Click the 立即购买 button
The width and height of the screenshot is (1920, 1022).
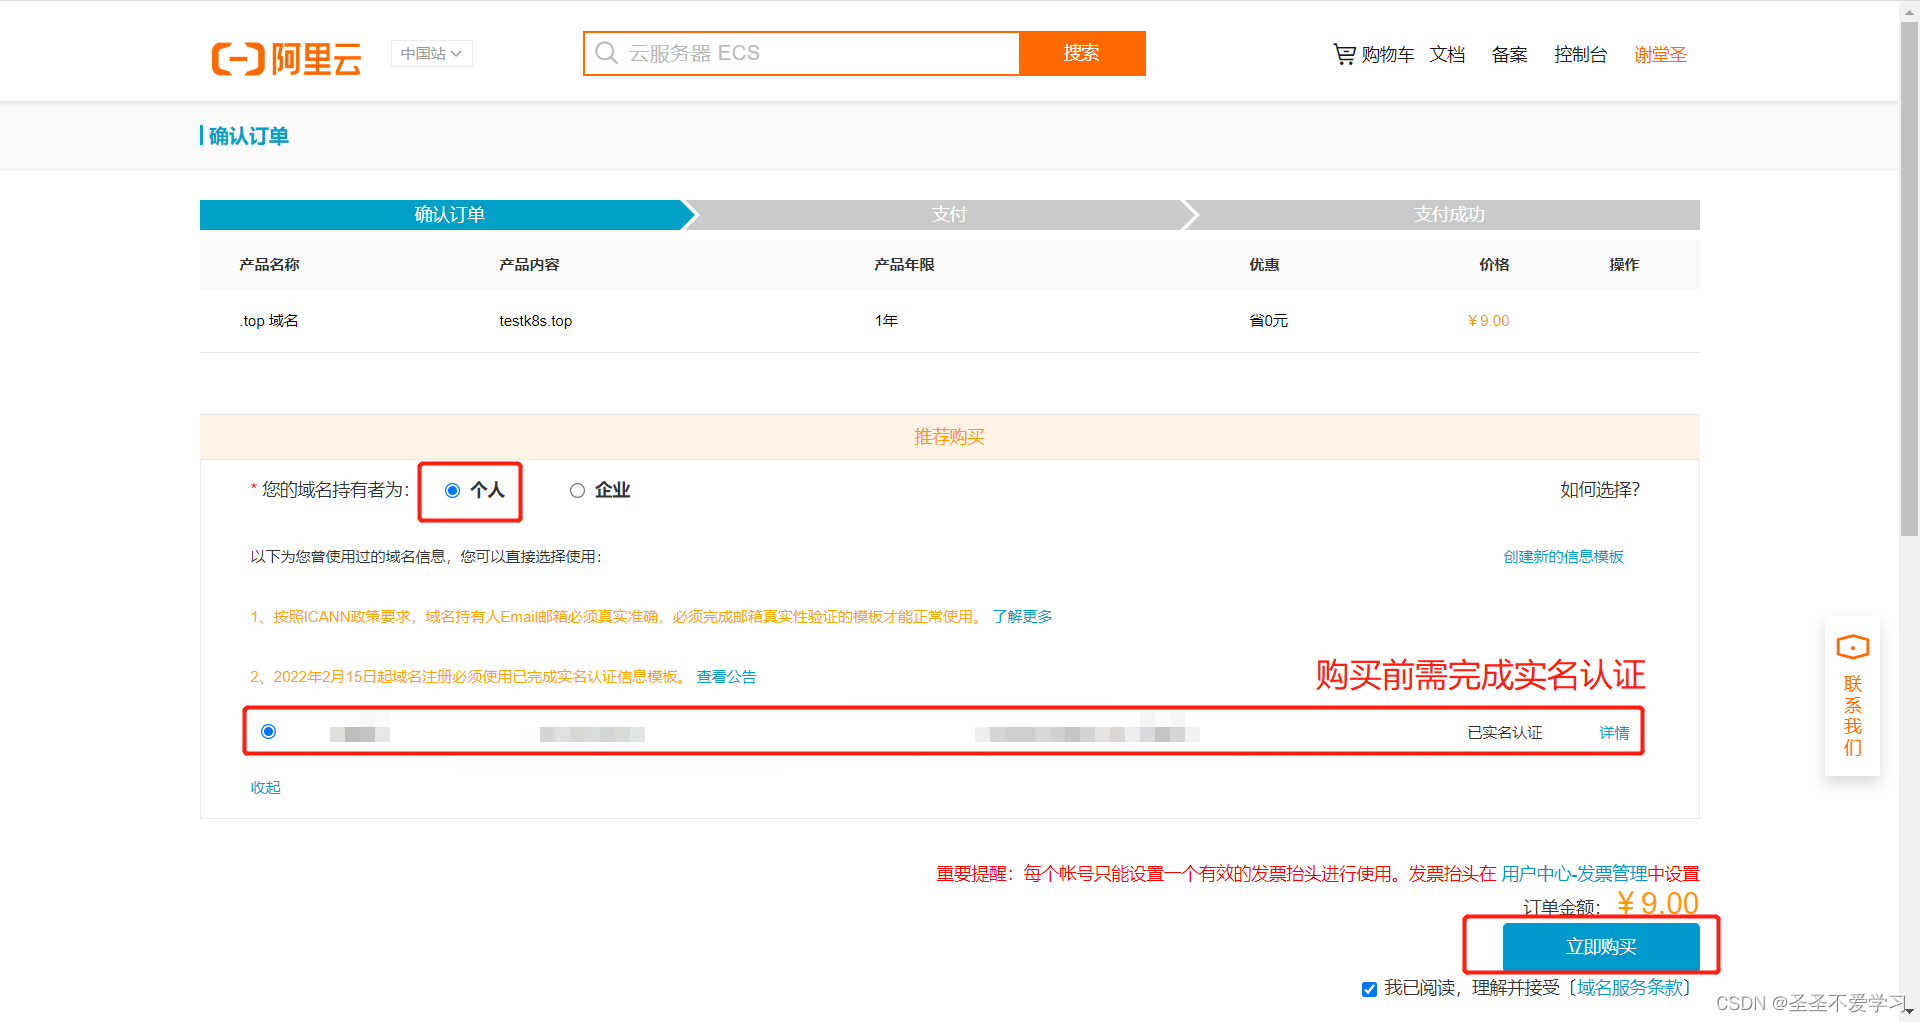1601,946
